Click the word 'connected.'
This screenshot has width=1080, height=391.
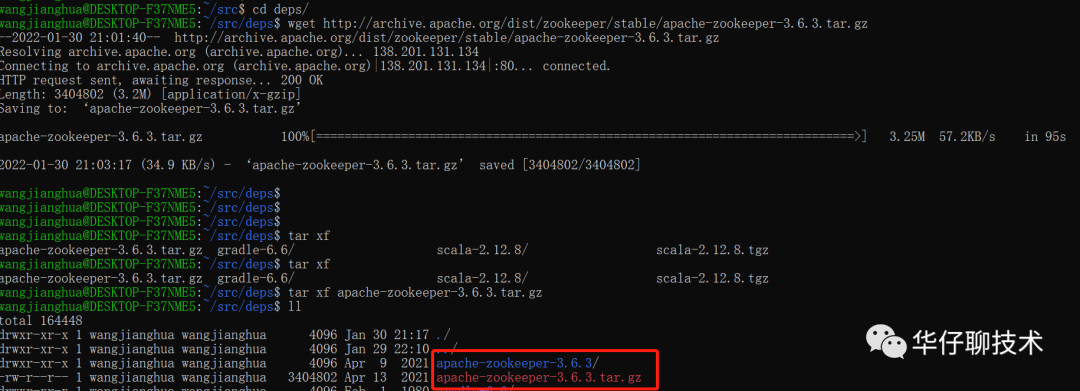[577, 66]
